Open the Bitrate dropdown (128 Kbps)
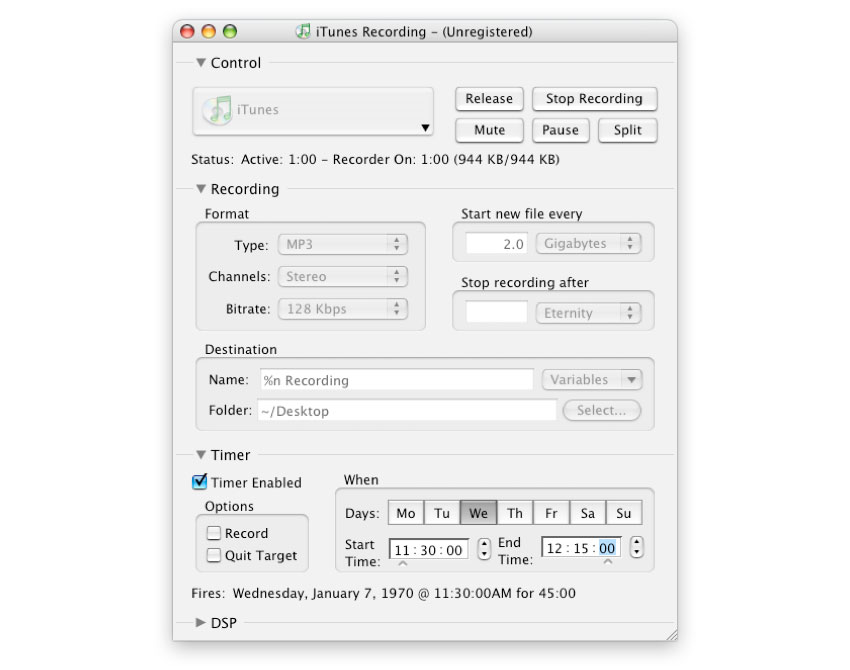Image resolution: width=850 pixels, height=670 pixels. (x=343, y=309)
